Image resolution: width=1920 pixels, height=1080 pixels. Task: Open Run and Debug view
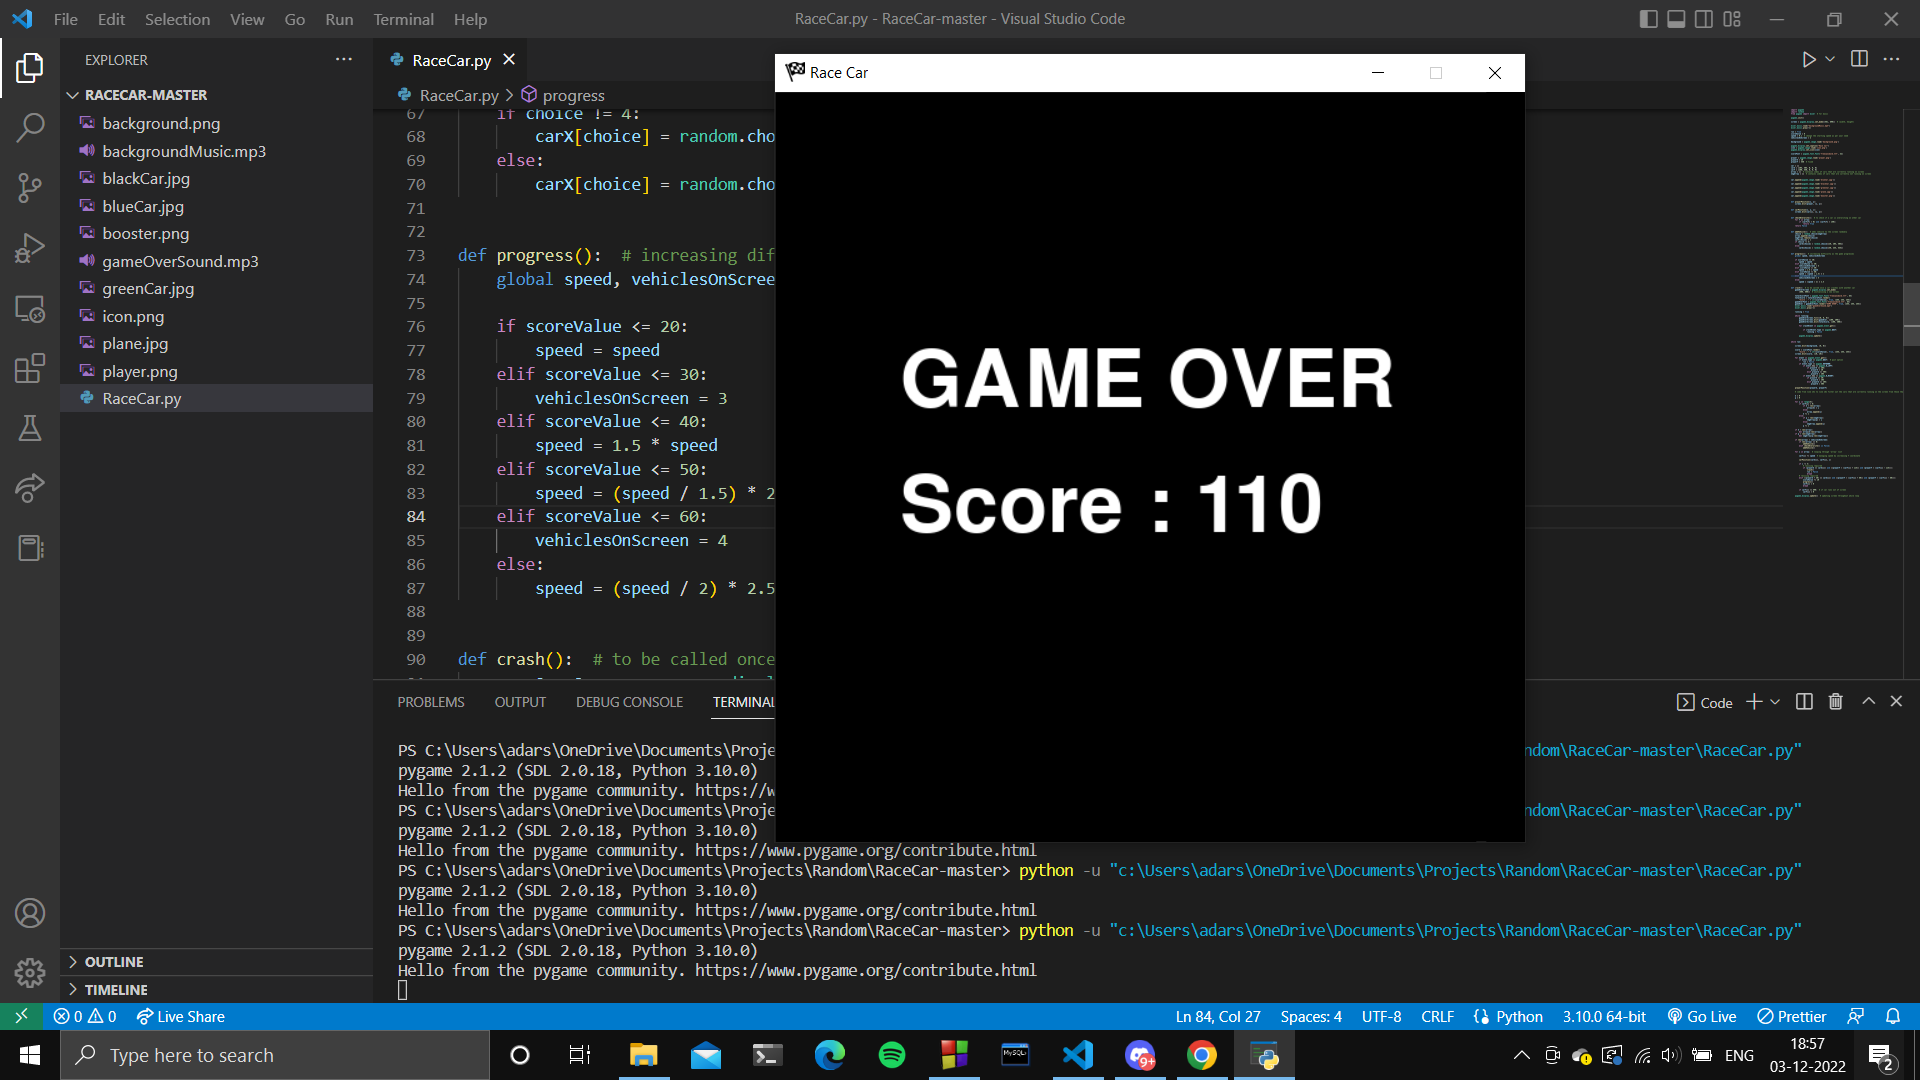30,248
